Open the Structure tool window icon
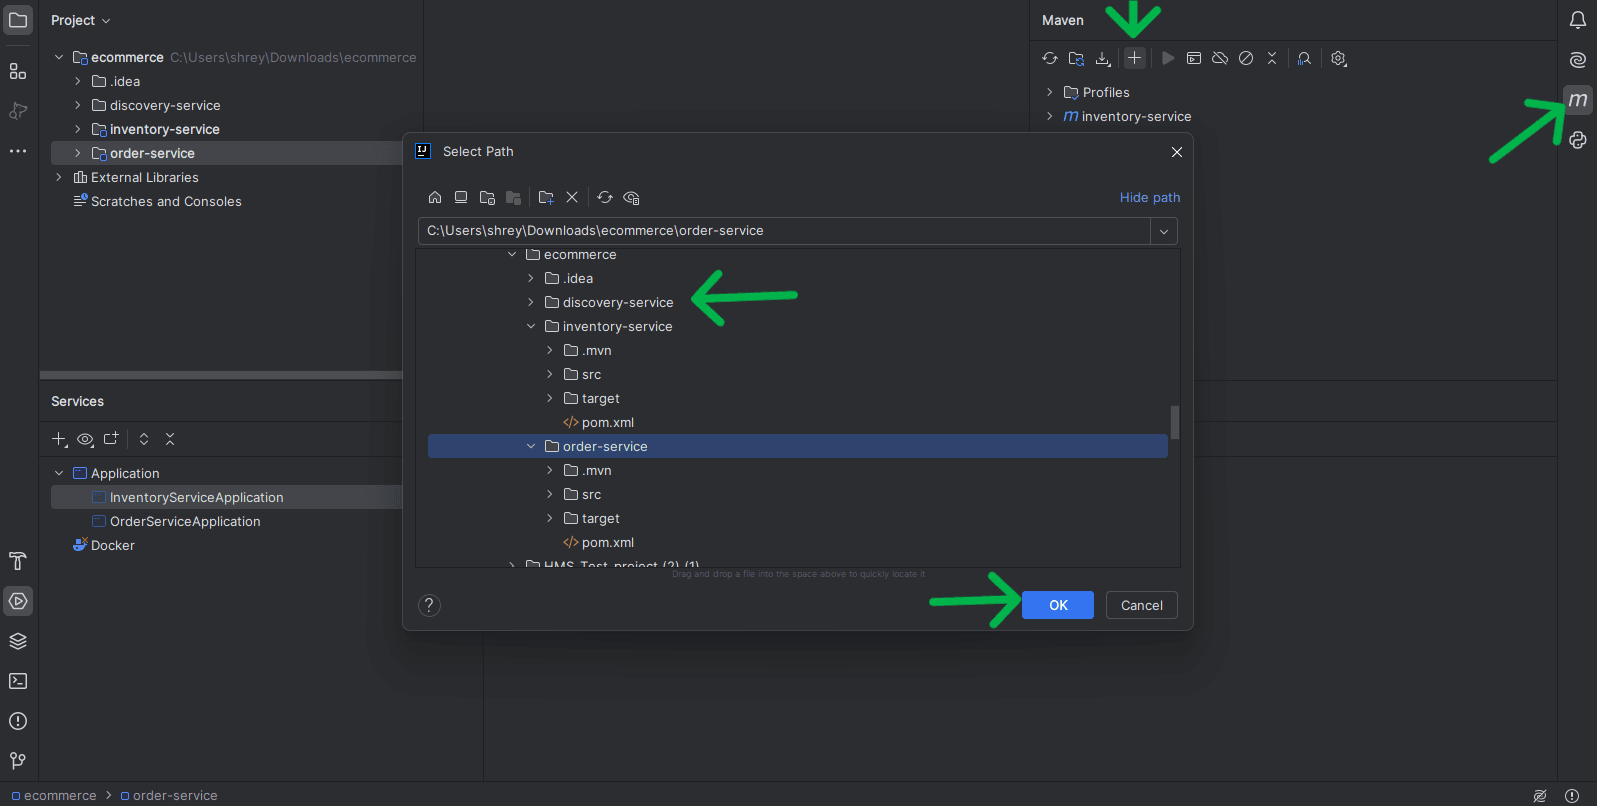 point(18,71)
